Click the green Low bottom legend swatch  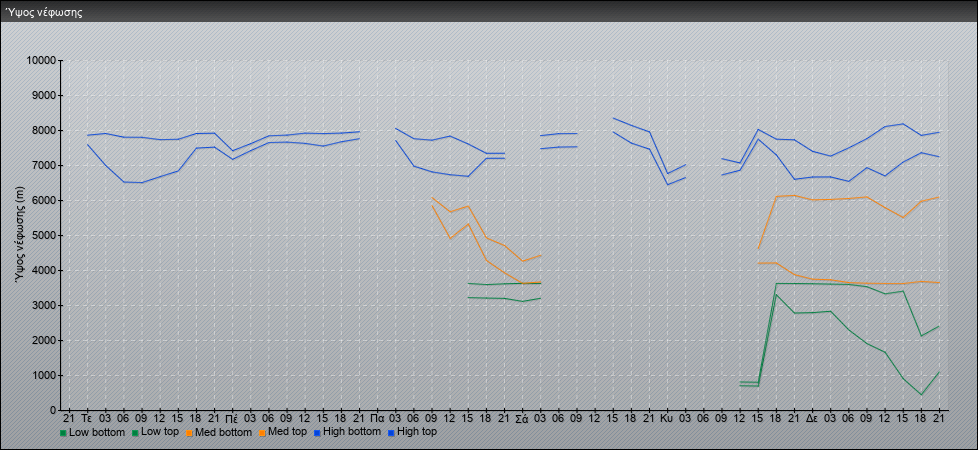[64, 433]
